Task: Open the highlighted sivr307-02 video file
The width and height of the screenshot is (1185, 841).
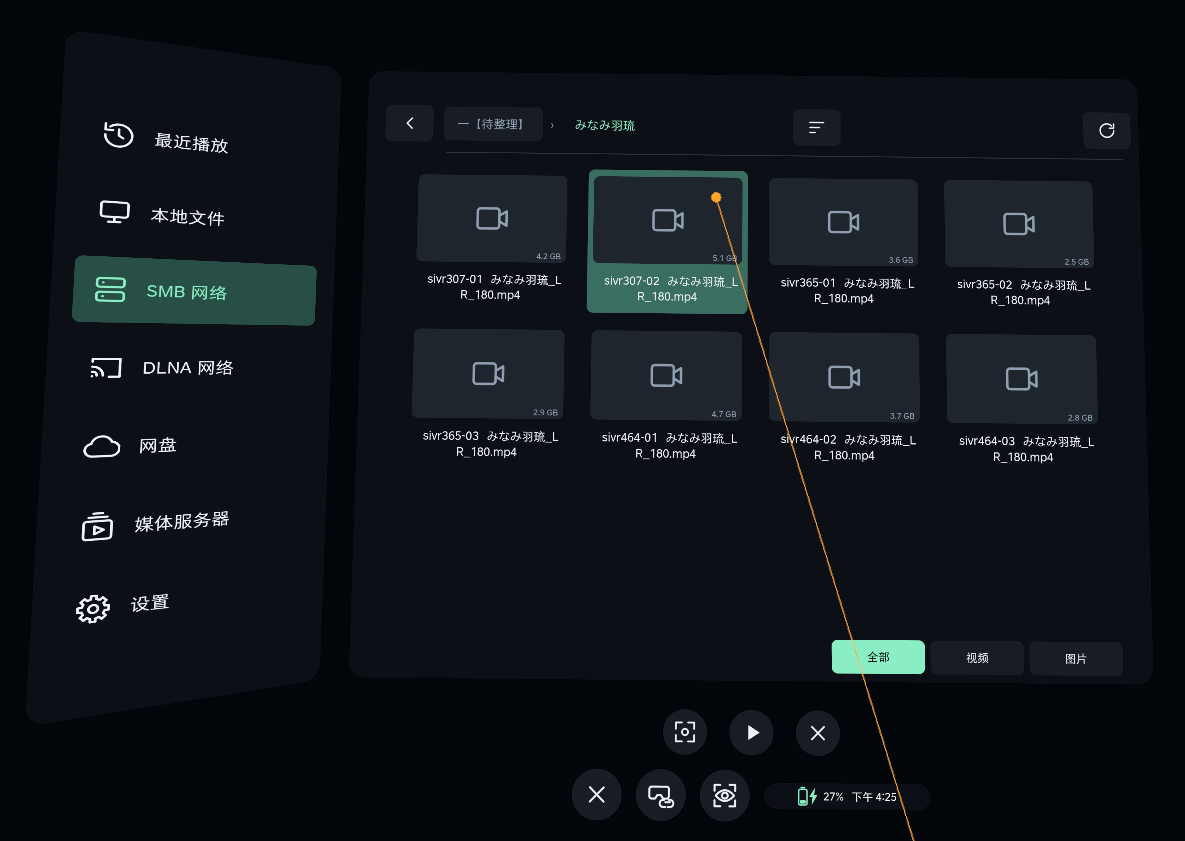Action: (667, 241)
